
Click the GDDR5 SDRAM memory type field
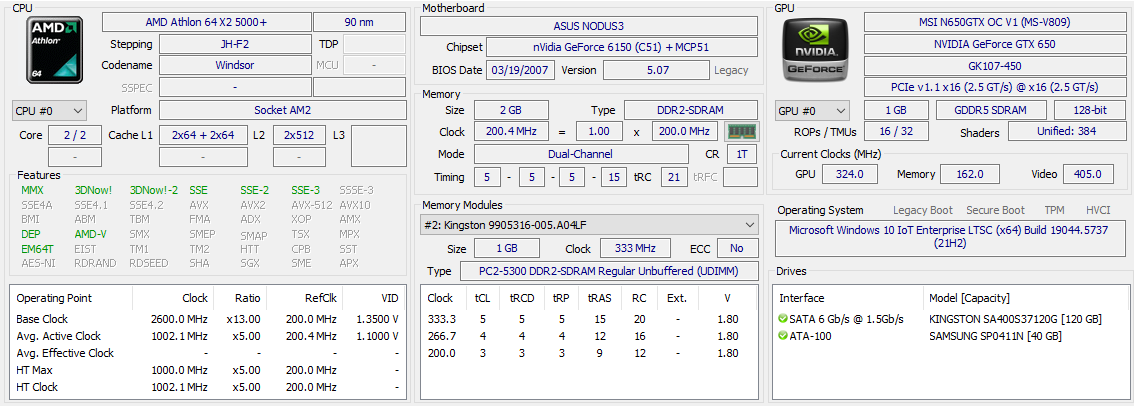(x=991, y=111)
